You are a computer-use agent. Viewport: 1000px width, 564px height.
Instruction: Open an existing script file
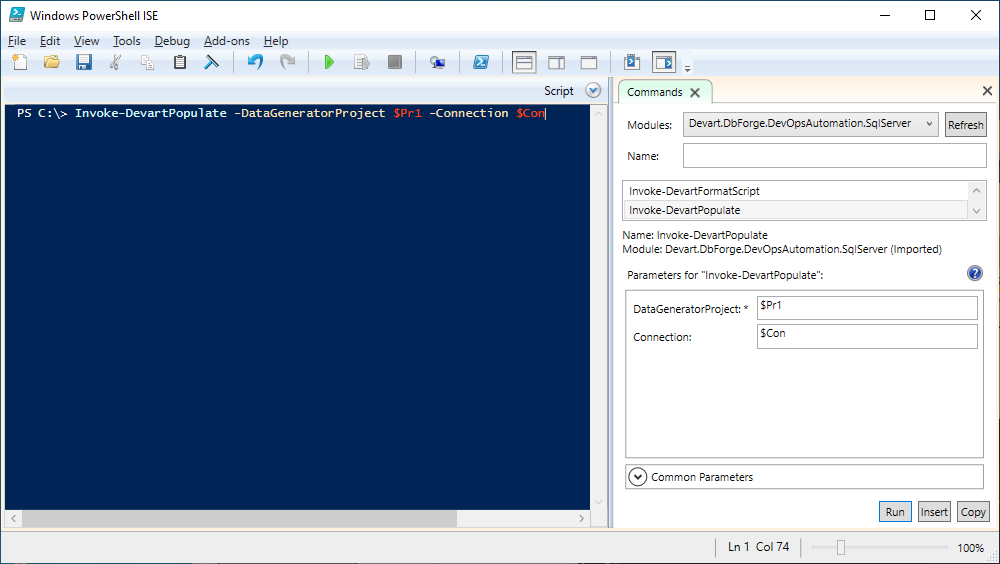click(x=52, y=62)
